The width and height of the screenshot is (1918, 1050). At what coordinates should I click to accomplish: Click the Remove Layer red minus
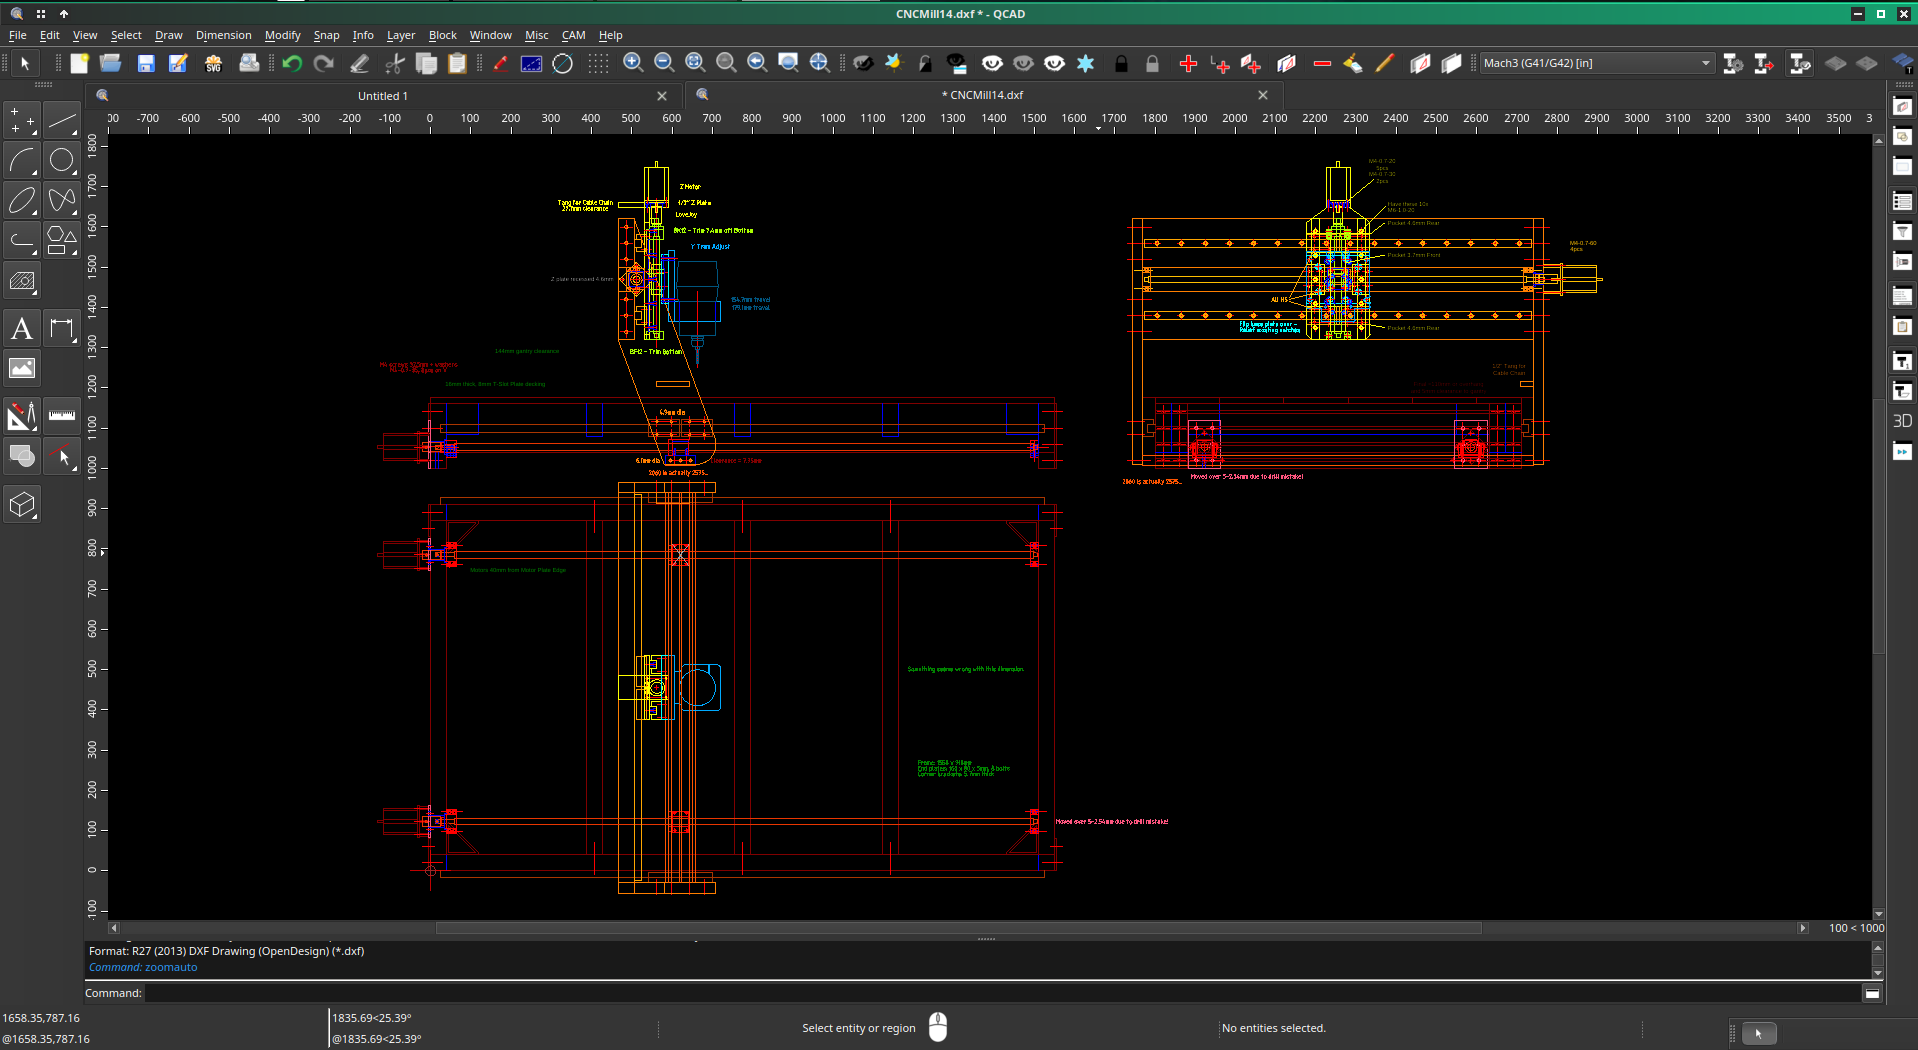pyautogui.click(x=1322, y=63)
